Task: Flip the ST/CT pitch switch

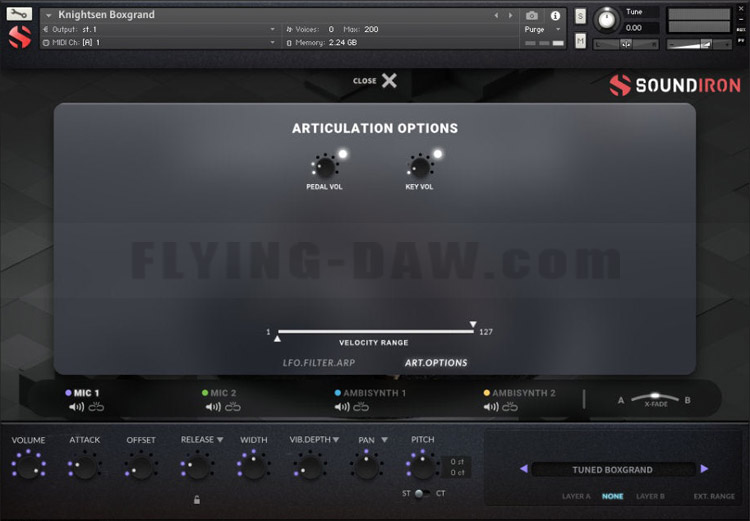Action: [422, 493]
